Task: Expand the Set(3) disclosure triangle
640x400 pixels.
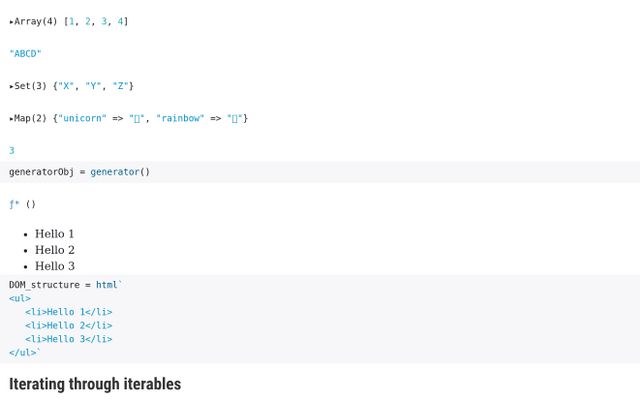Action: [11, 87]
